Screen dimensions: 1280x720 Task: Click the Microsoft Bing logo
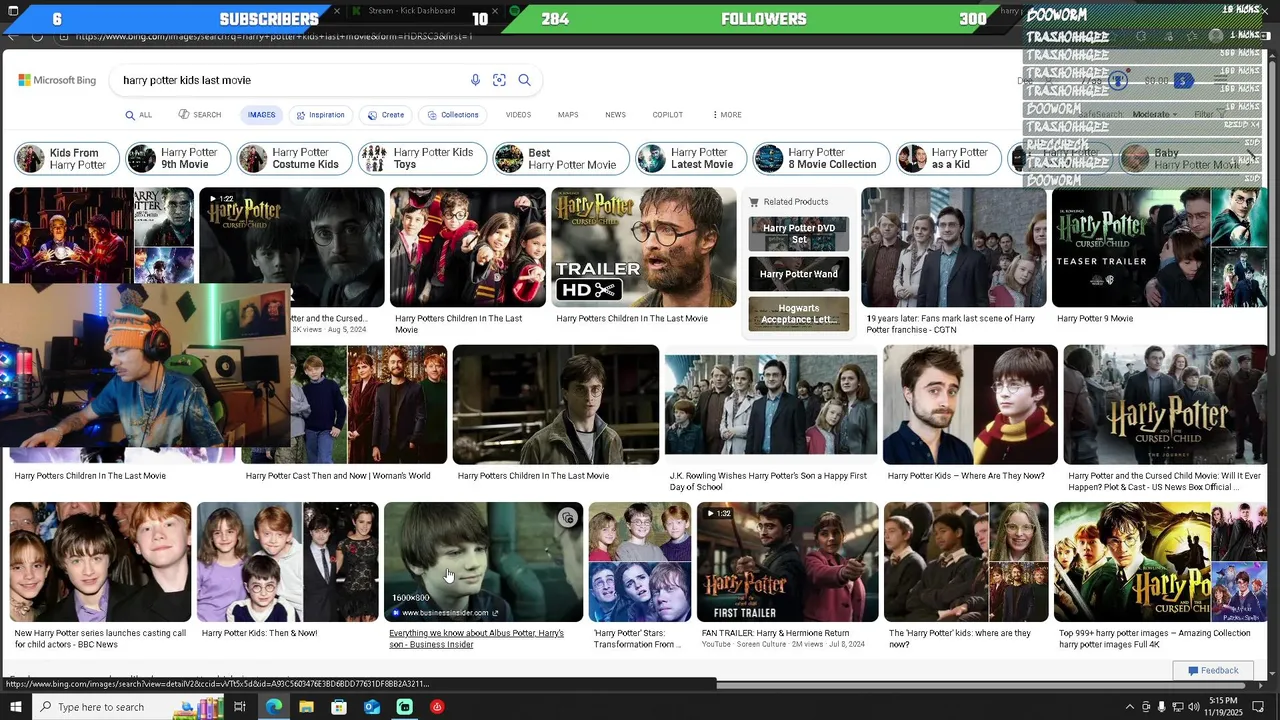[x=57, y=80]
